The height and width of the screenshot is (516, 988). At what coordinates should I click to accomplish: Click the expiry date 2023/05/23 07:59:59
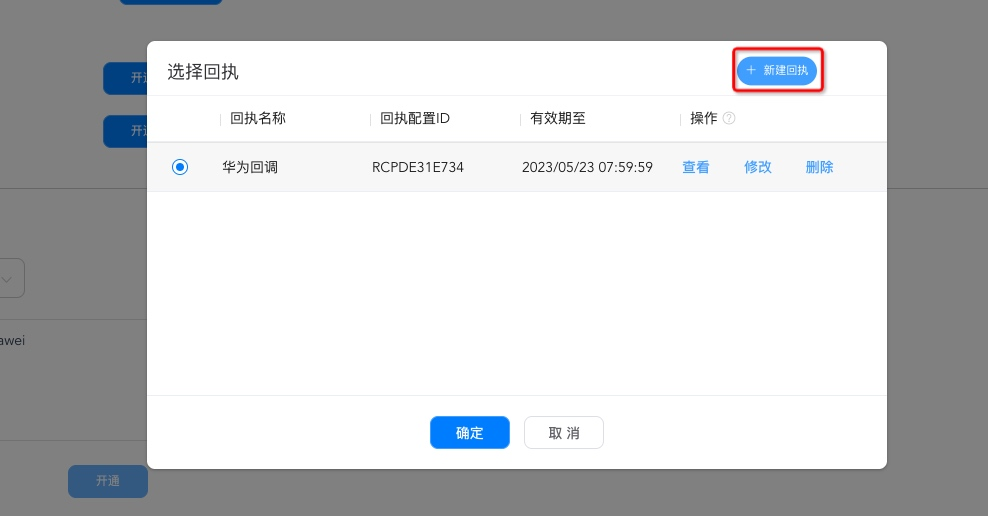click(x=587, y=167)
